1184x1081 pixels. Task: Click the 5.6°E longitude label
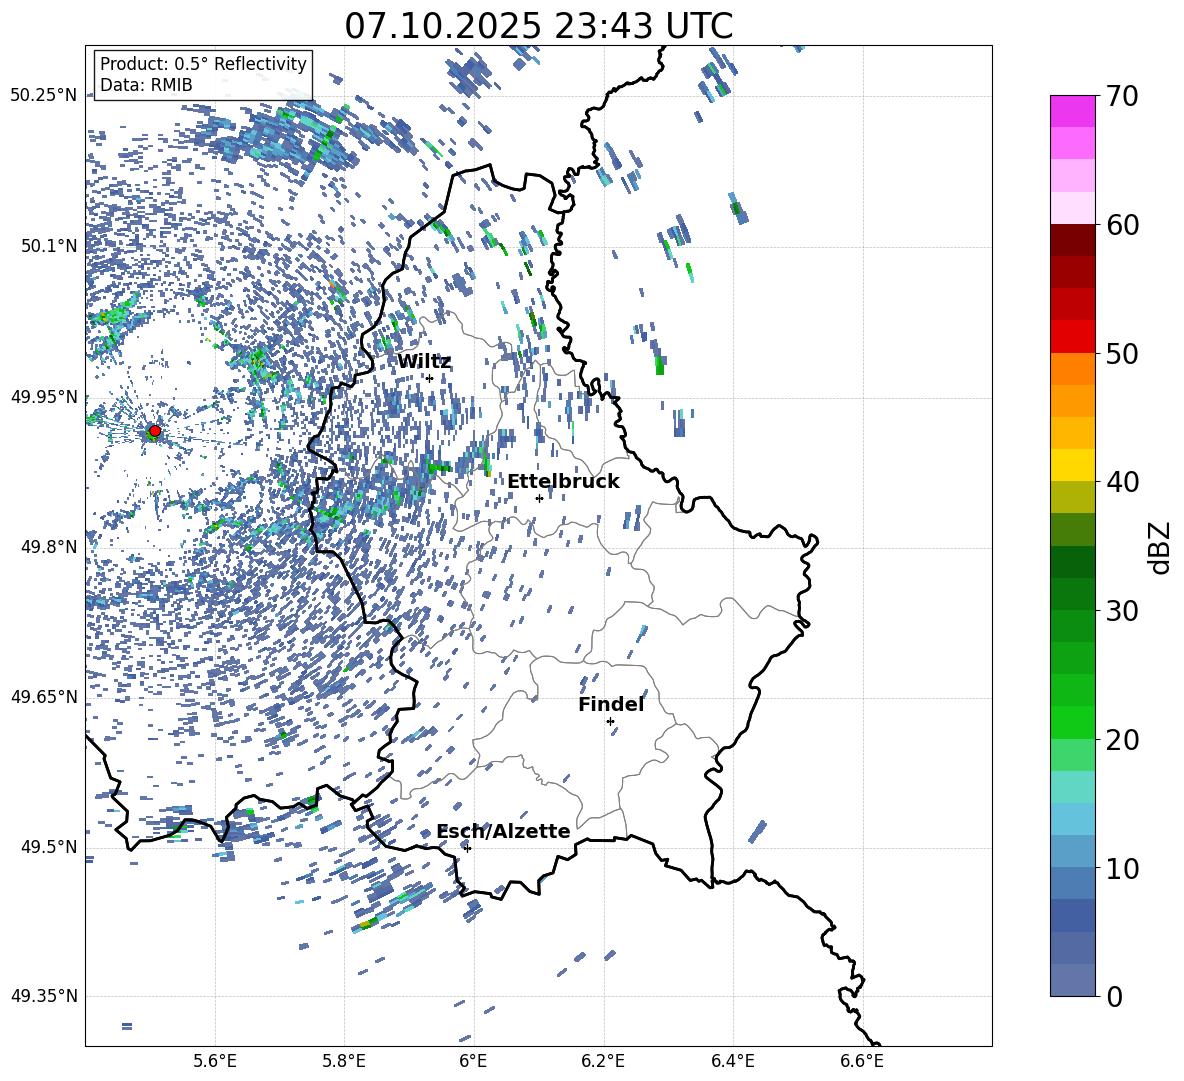(x=215, y=1061)
